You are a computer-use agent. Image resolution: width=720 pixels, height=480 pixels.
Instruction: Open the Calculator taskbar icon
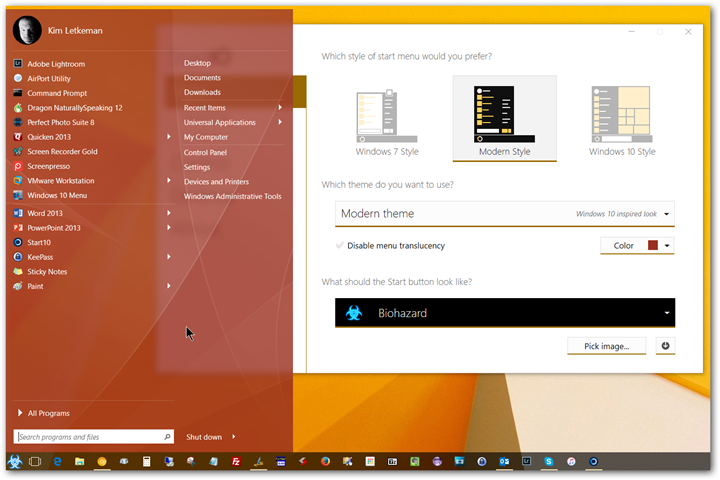(146, 462)
